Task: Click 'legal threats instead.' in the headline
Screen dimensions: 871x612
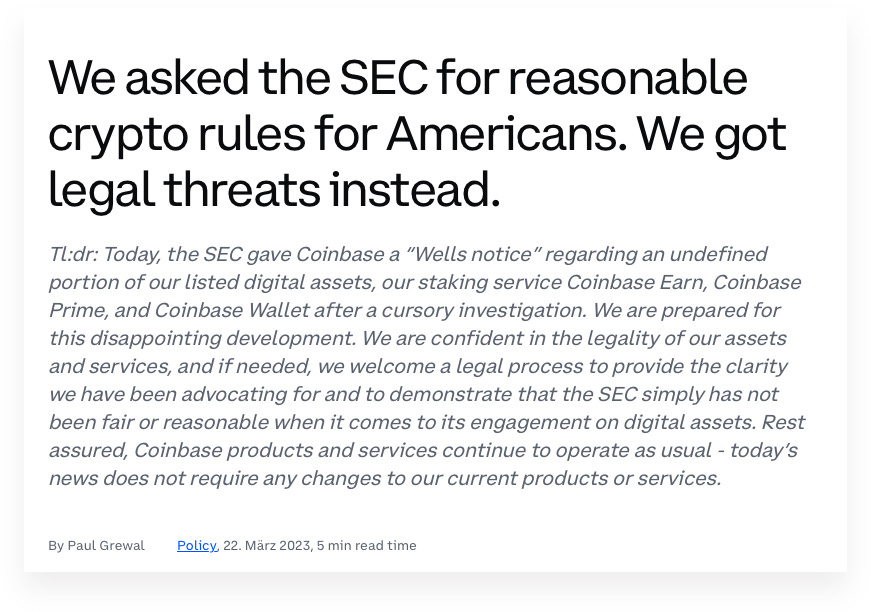Action: (x=274, y=190)
